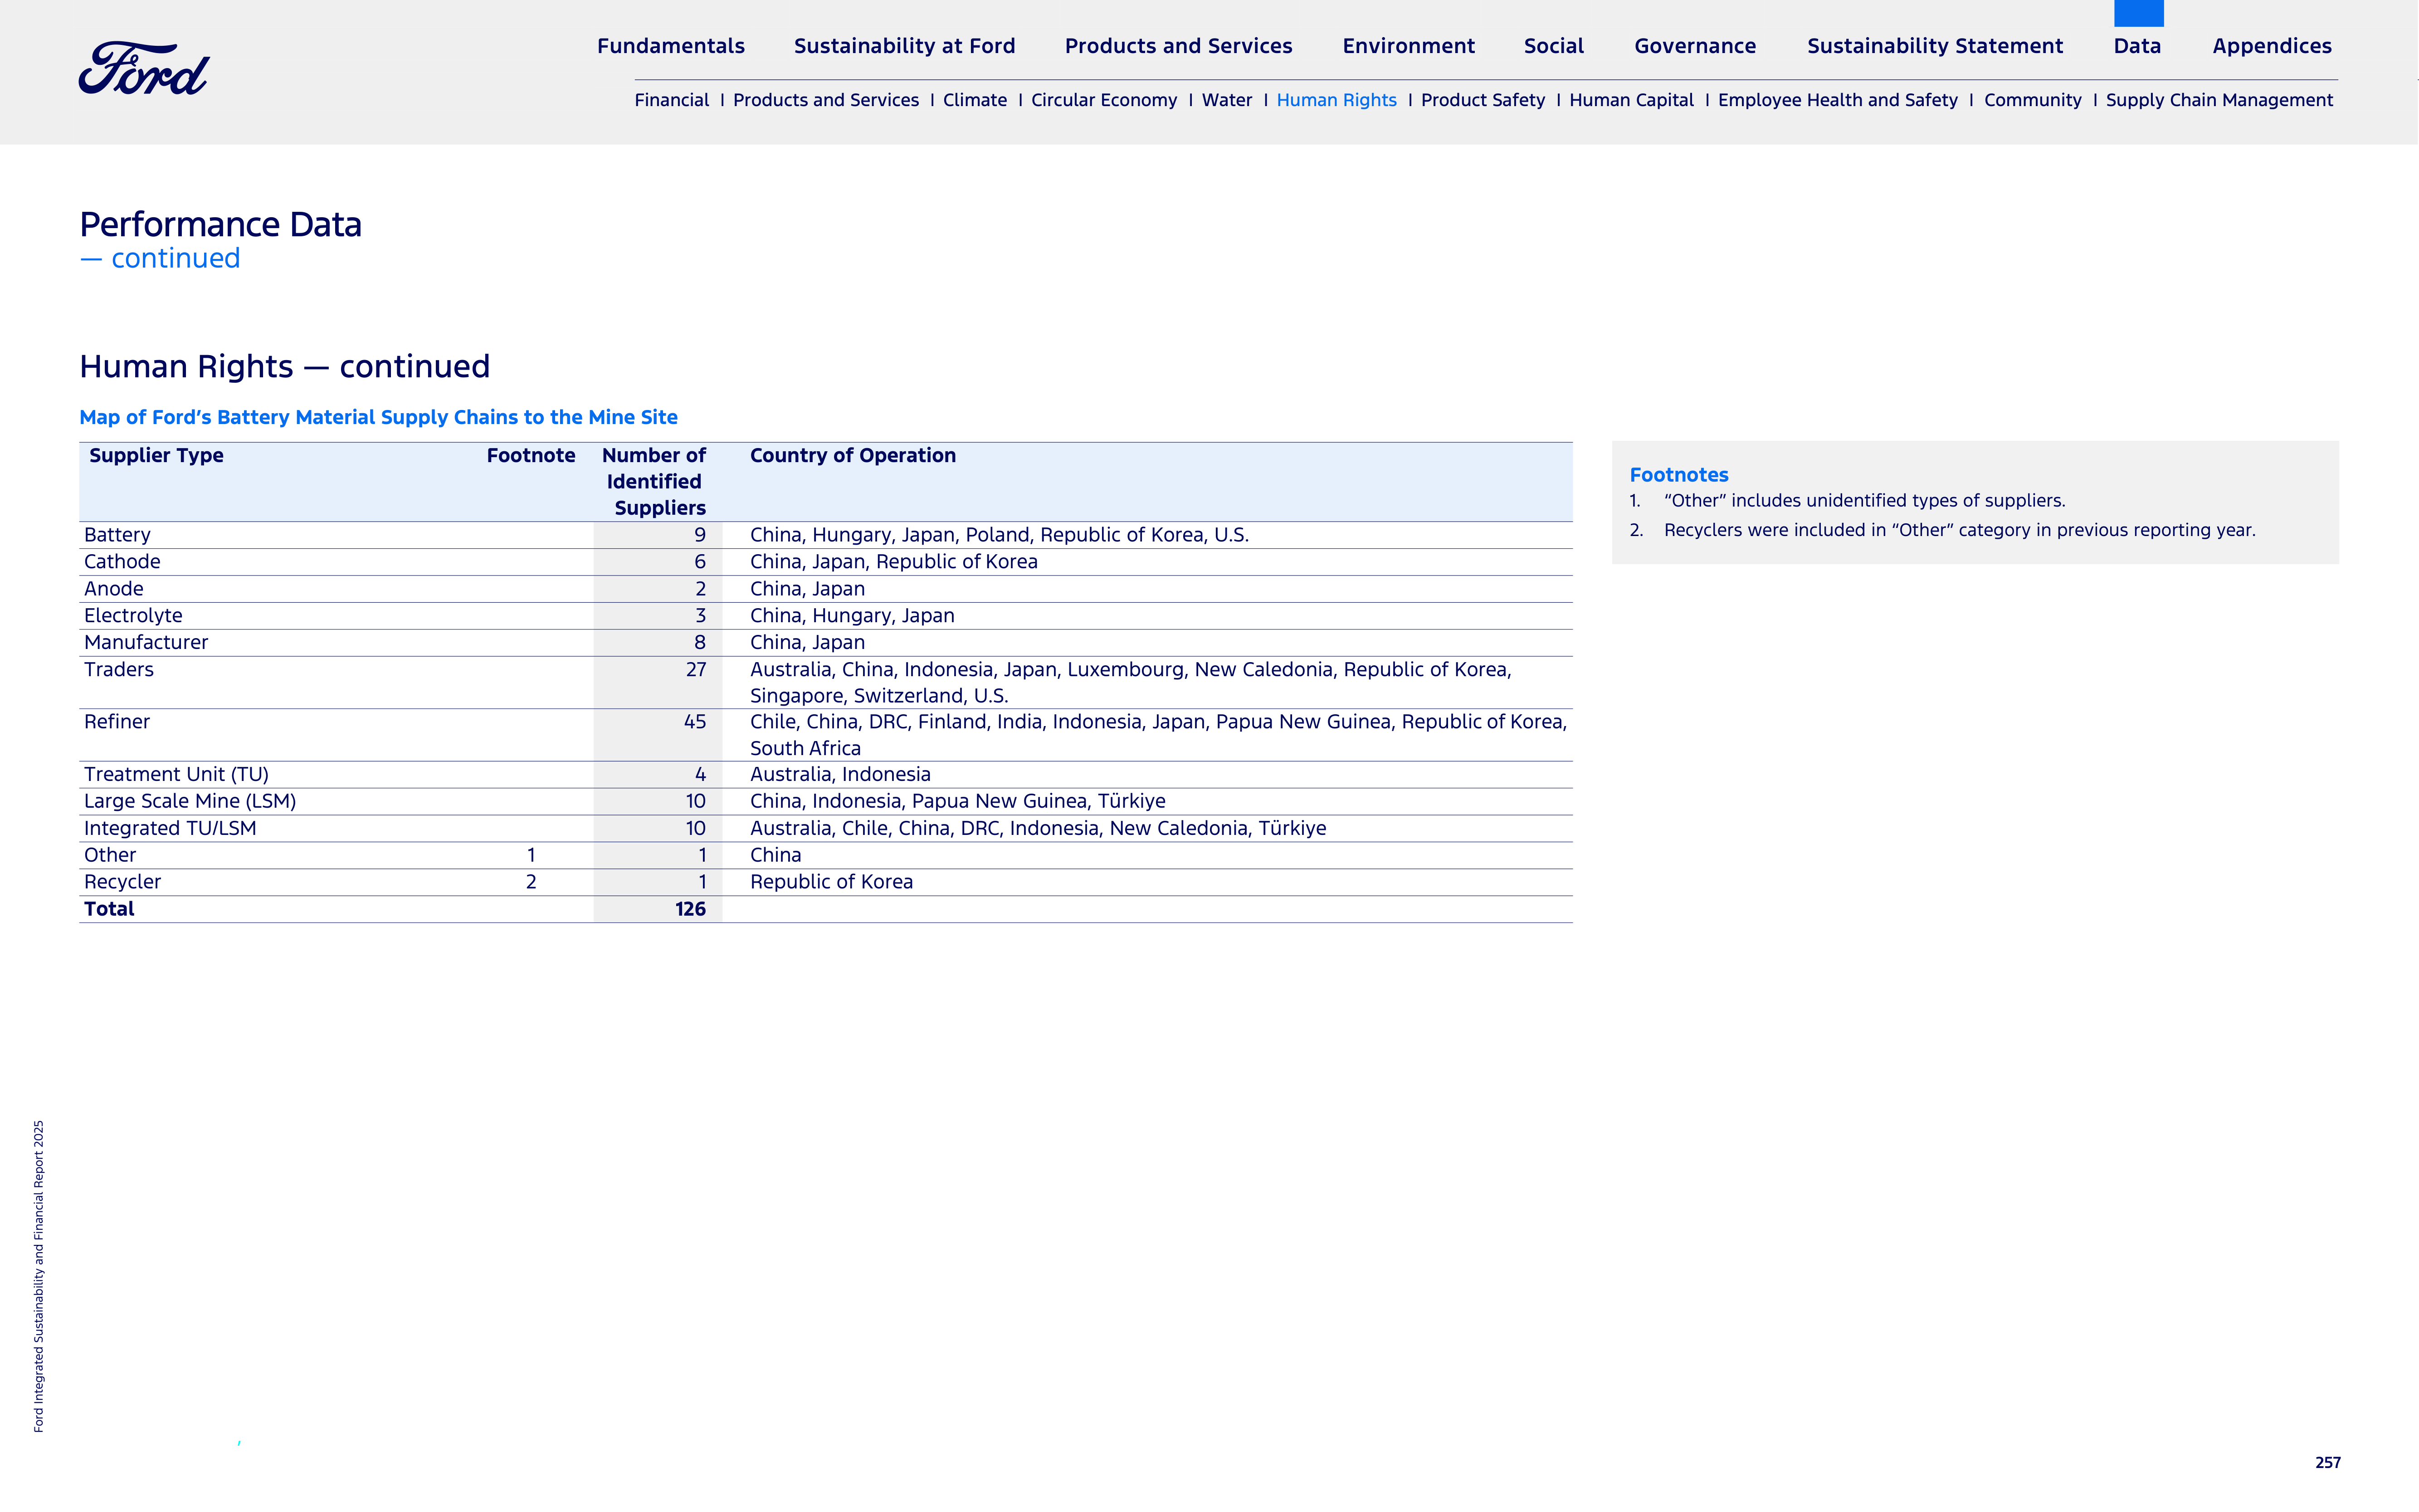This screenshot has height=1512, width=2419.
Task: Select the Large Scale Mine (LSM) row label
Action: 190,801
